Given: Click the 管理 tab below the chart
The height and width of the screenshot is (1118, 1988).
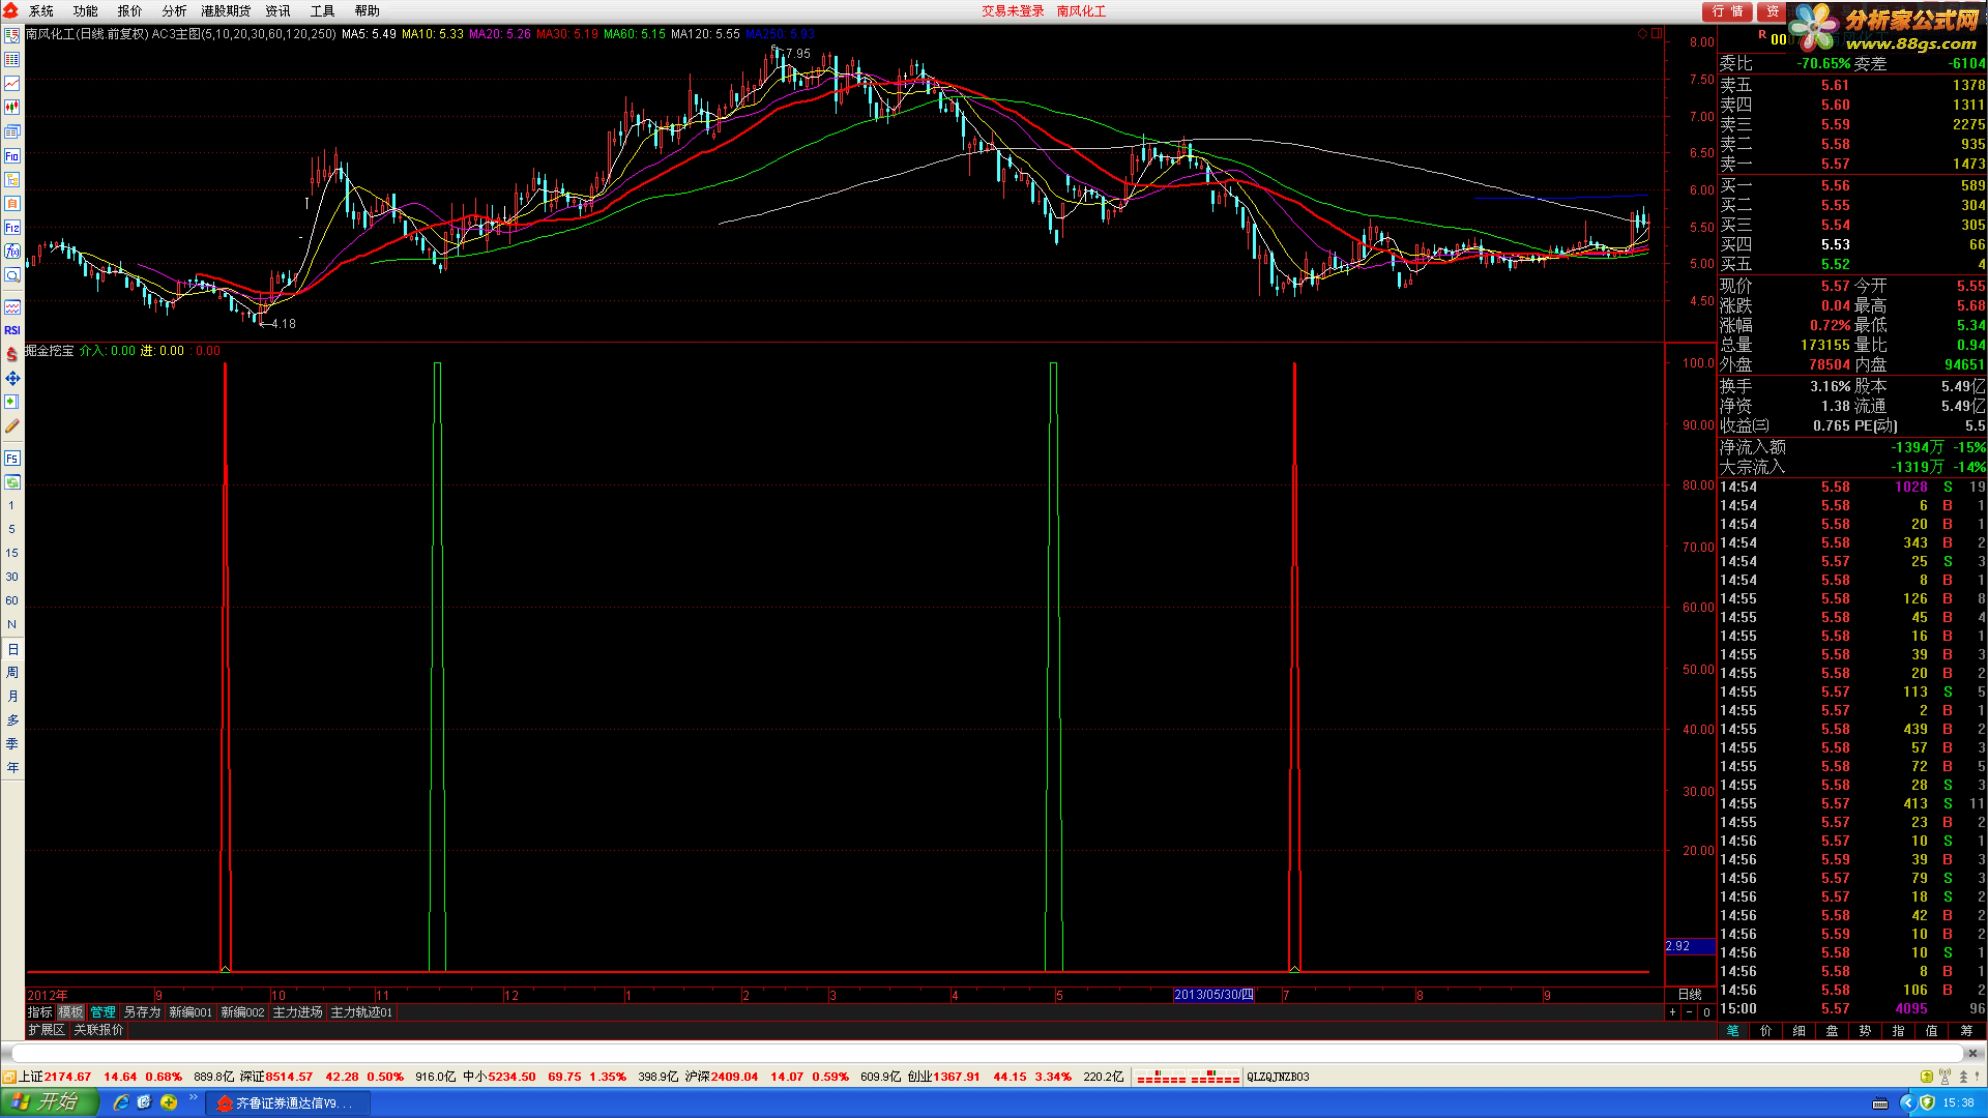Looking at the screenshot, I should click(103, 1013).
